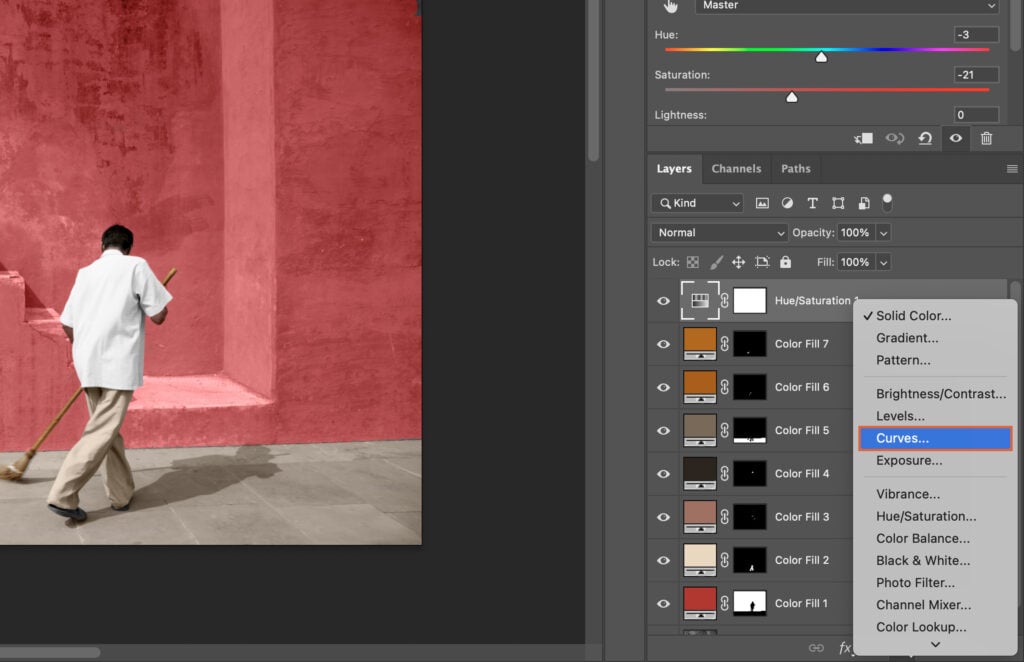The height and width of the screenshot is (662, 1024).
Task: Clip the adjustment to the layer below
Action: point(866,138)
